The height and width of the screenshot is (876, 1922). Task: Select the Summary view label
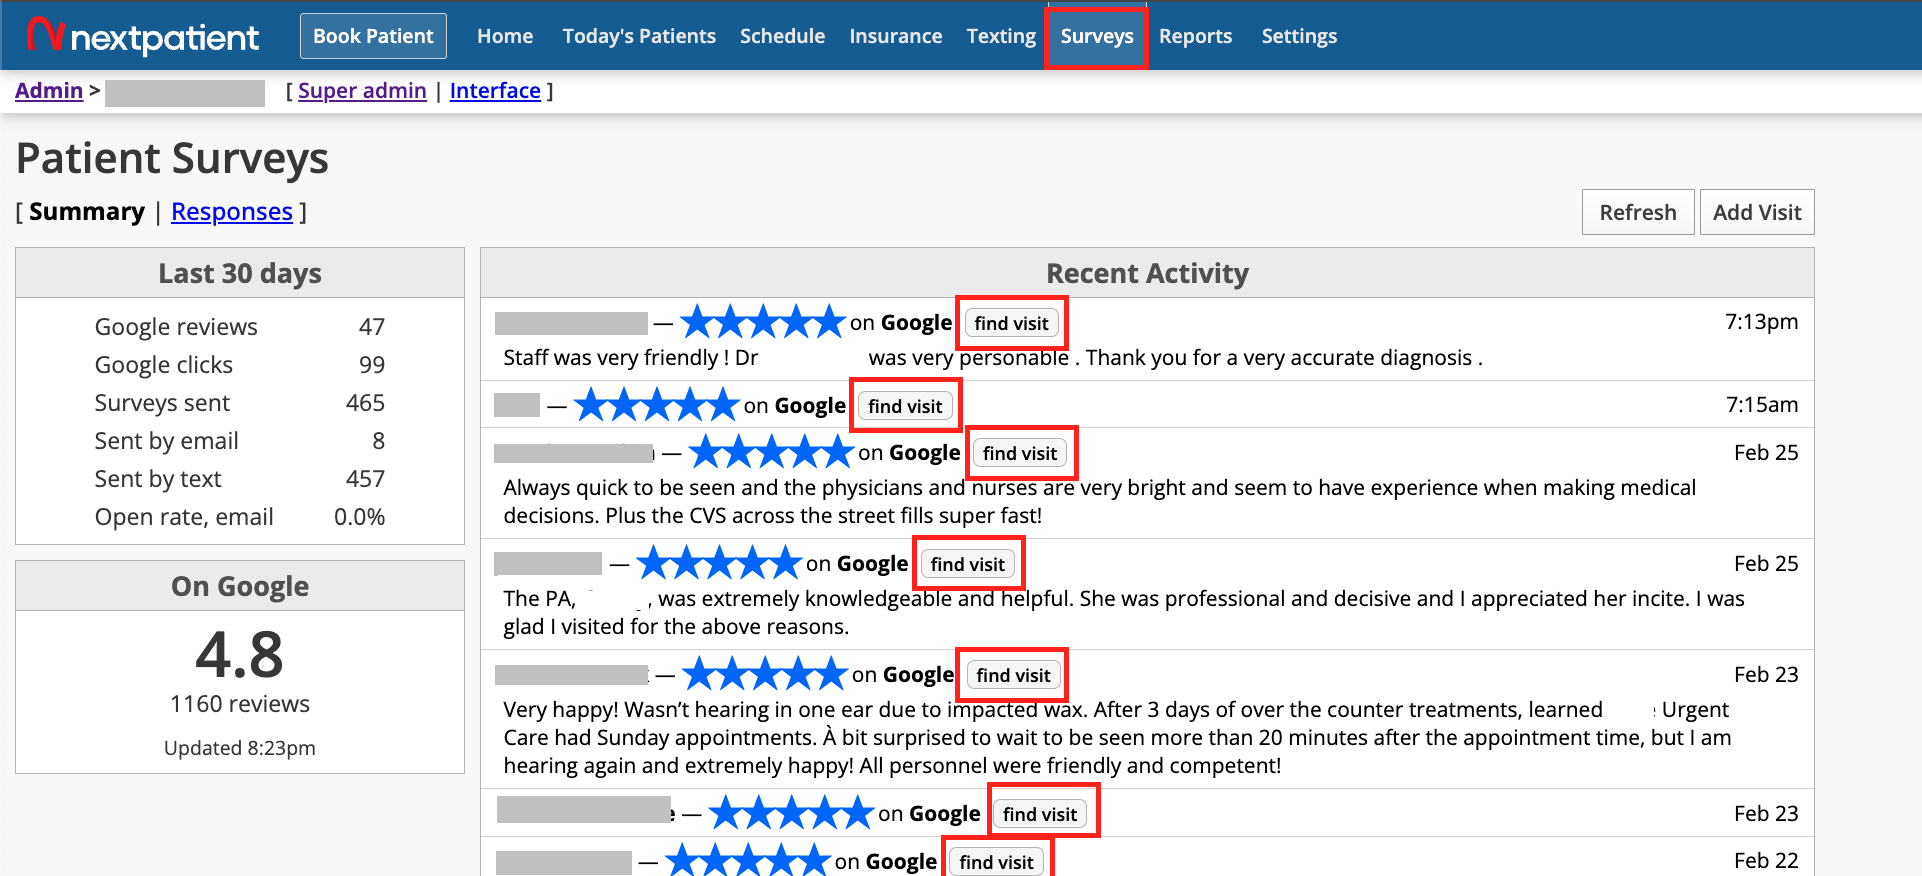click(87, 211)
